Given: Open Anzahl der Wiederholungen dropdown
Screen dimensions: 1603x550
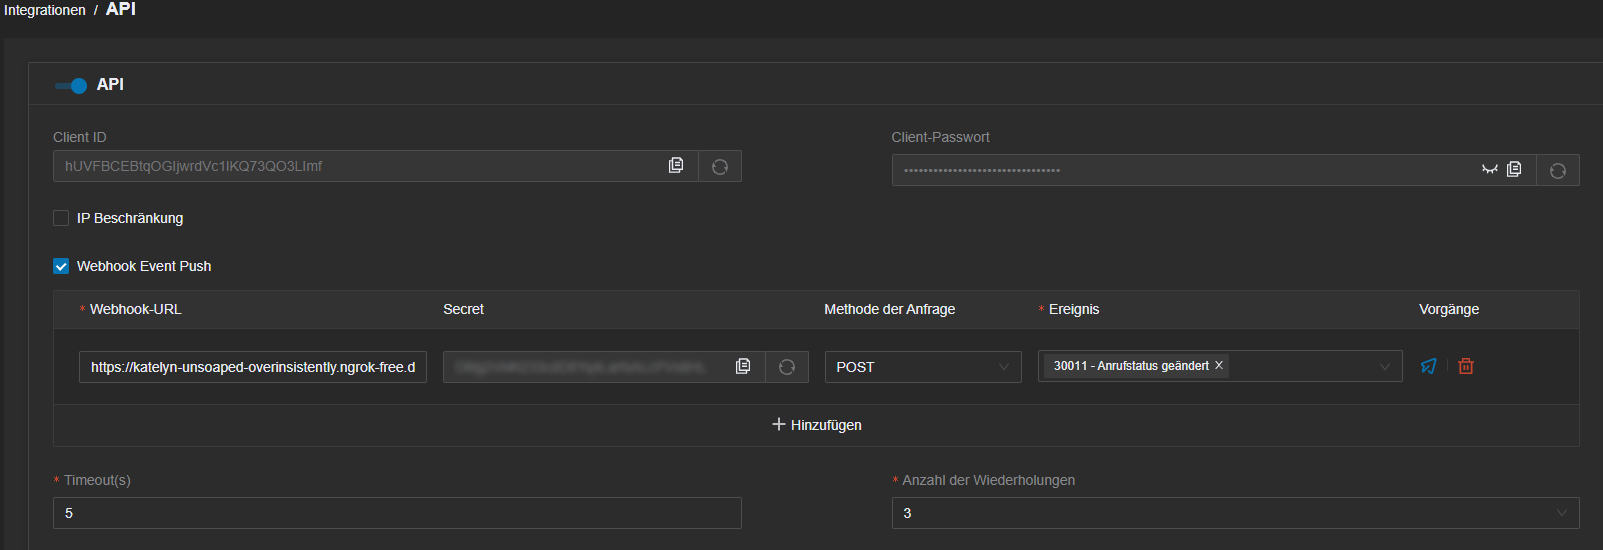Looking at the screenshot, I should click(x=1235, y=513).
